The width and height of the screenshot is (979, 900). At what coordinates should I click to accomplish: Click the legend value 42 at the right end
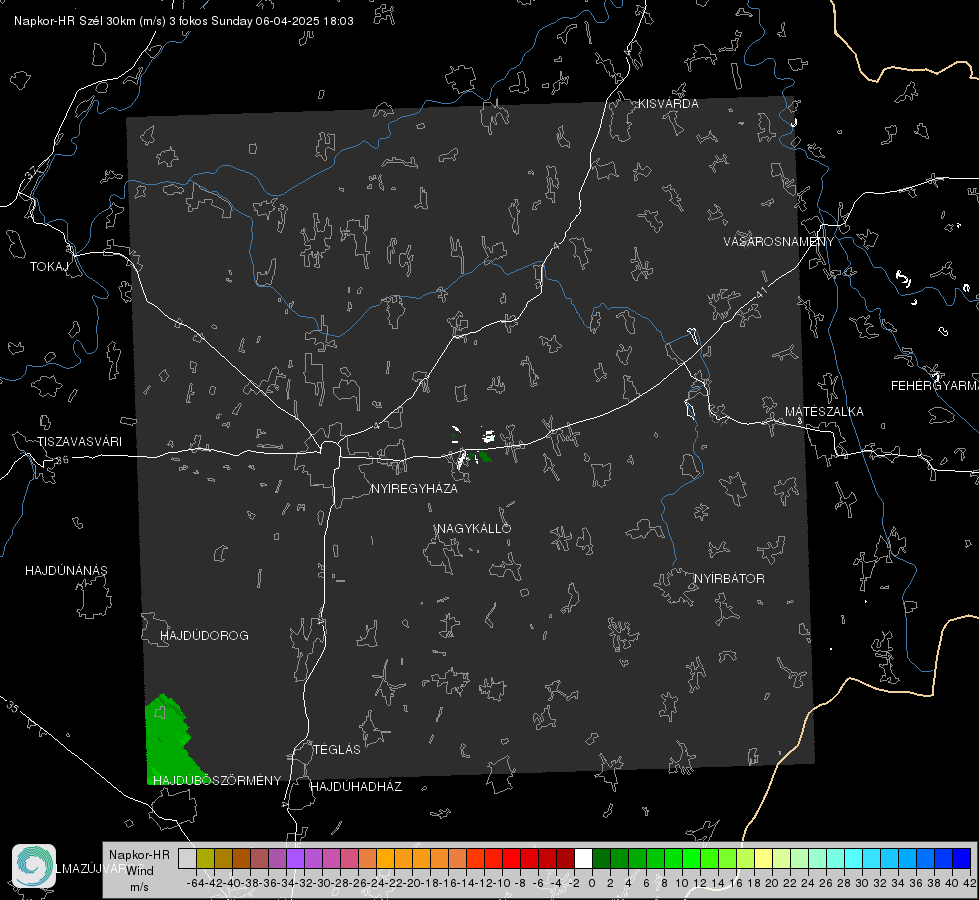[x=969, y=883]
